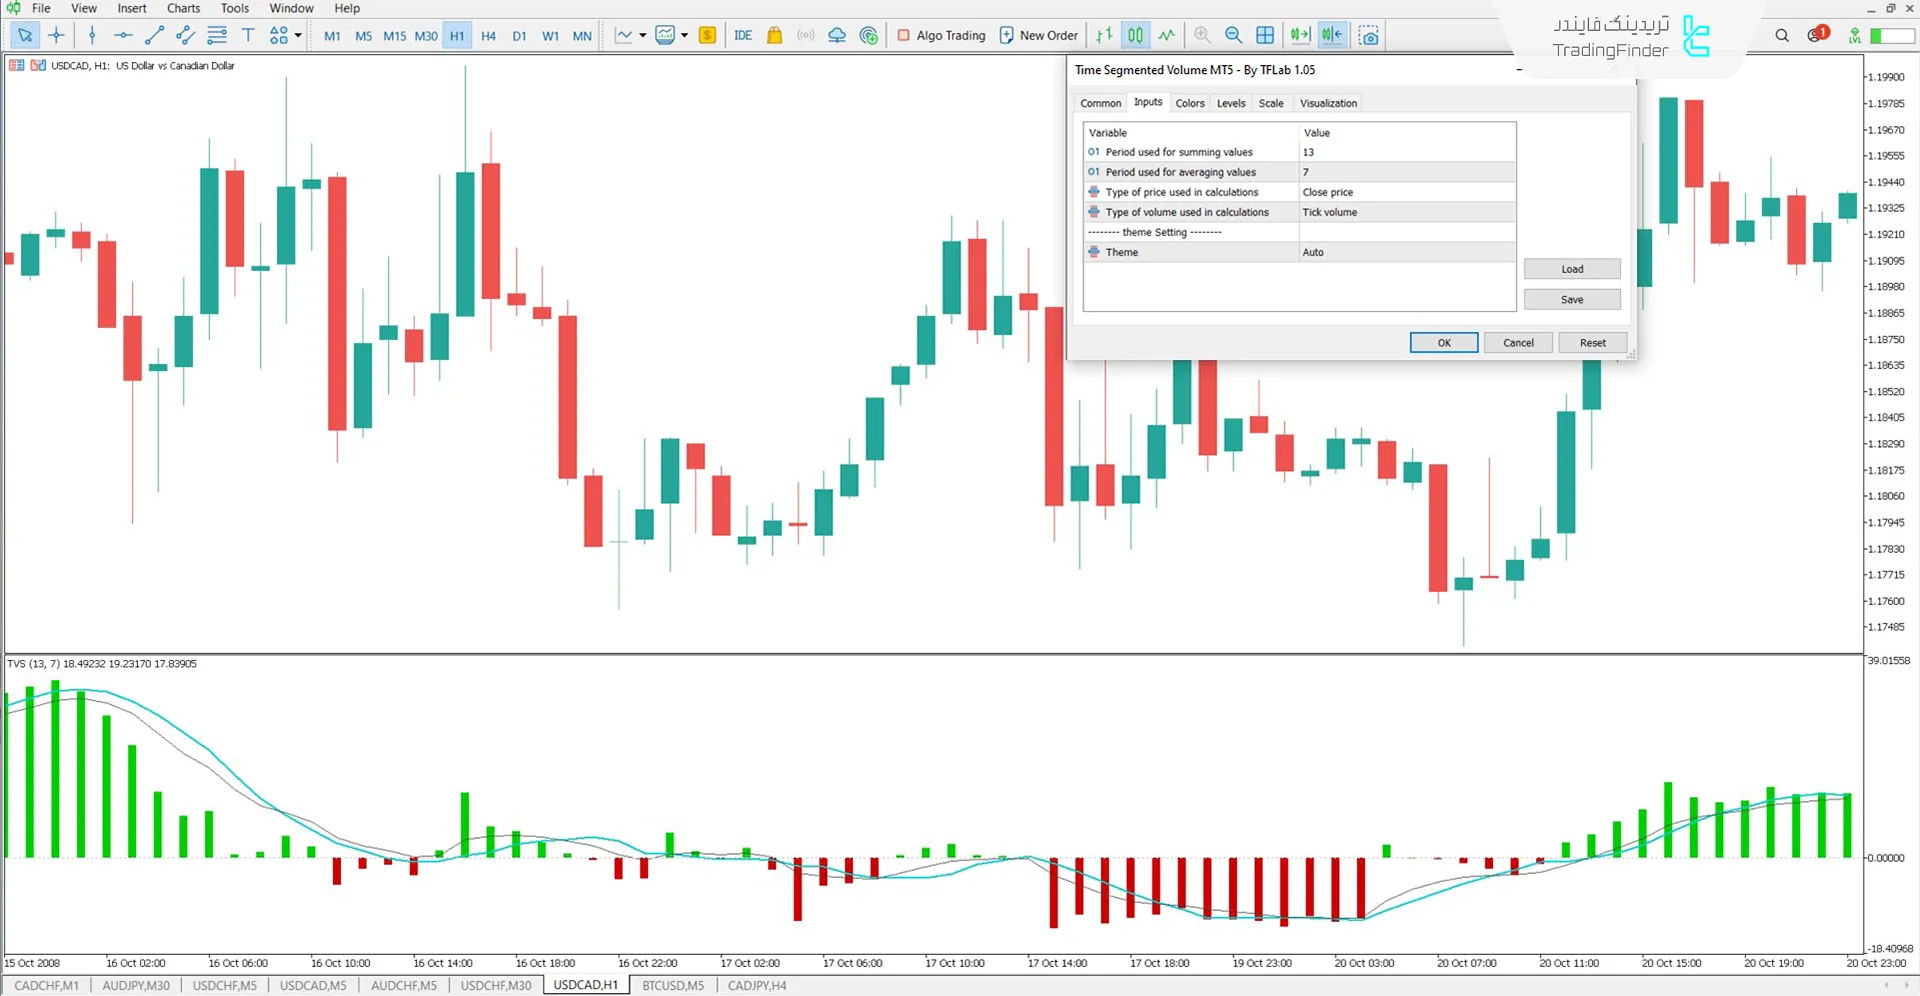The height and width of the screenshot is (996, 1920).
Task: Take a chart screenshot with camera tool
Action: pos(1368,35)
